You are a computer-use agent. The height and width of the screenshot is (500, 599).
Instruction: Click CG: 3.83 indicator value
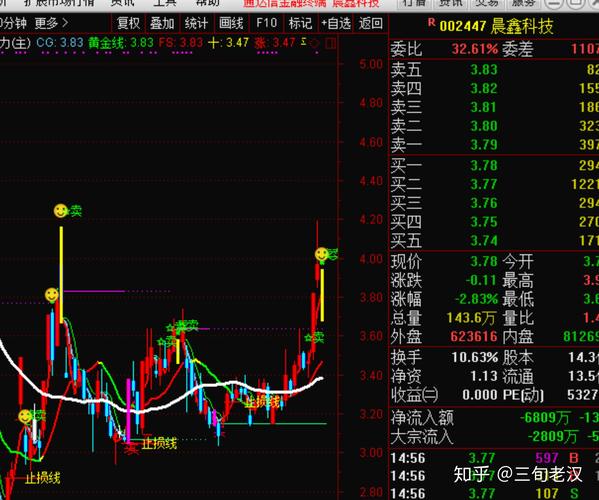[x=60, y=42]
